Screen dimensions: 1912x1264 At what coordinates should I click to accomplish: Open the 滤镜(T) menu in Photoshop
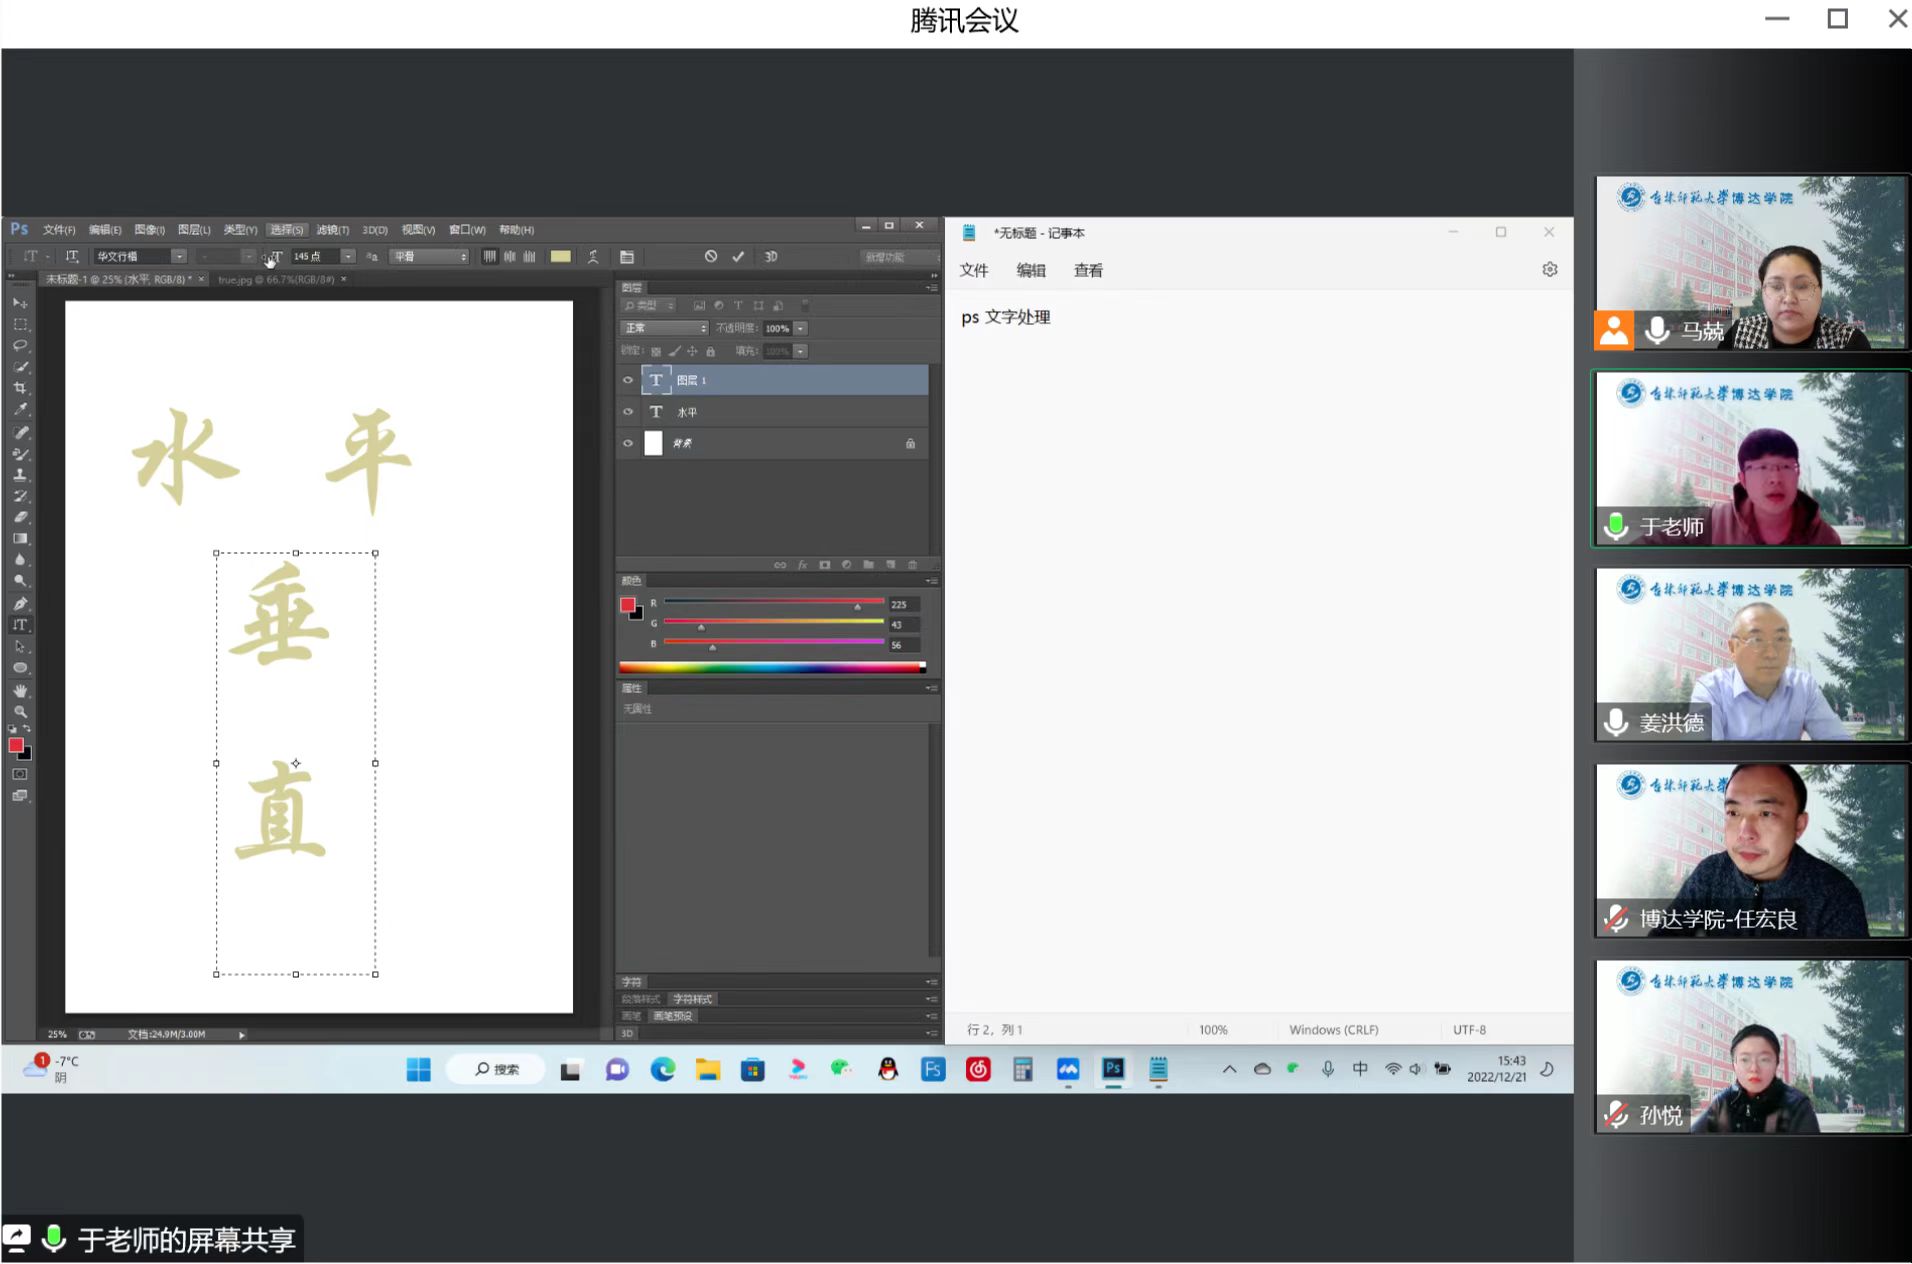[x=332, y=230]
